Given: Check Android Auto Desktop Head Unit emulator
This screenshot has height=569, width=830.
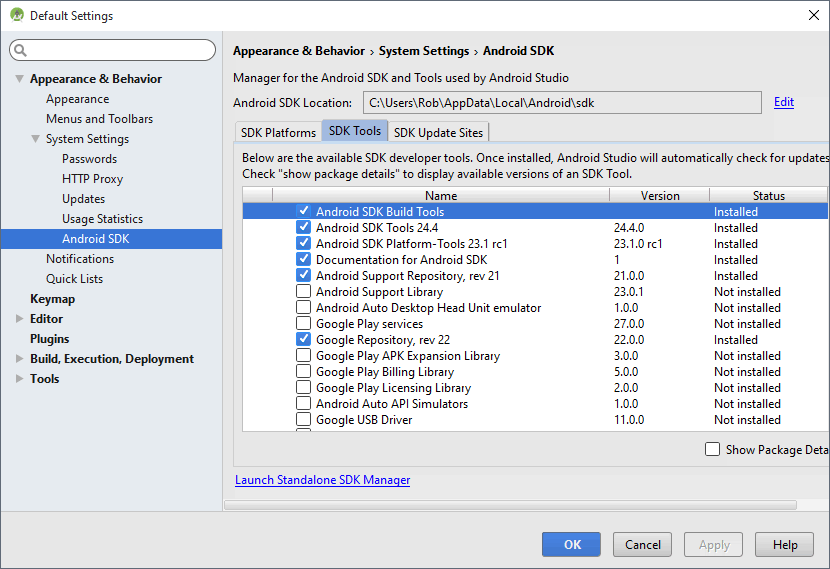Looking at the screenshot, I should 303,308.
